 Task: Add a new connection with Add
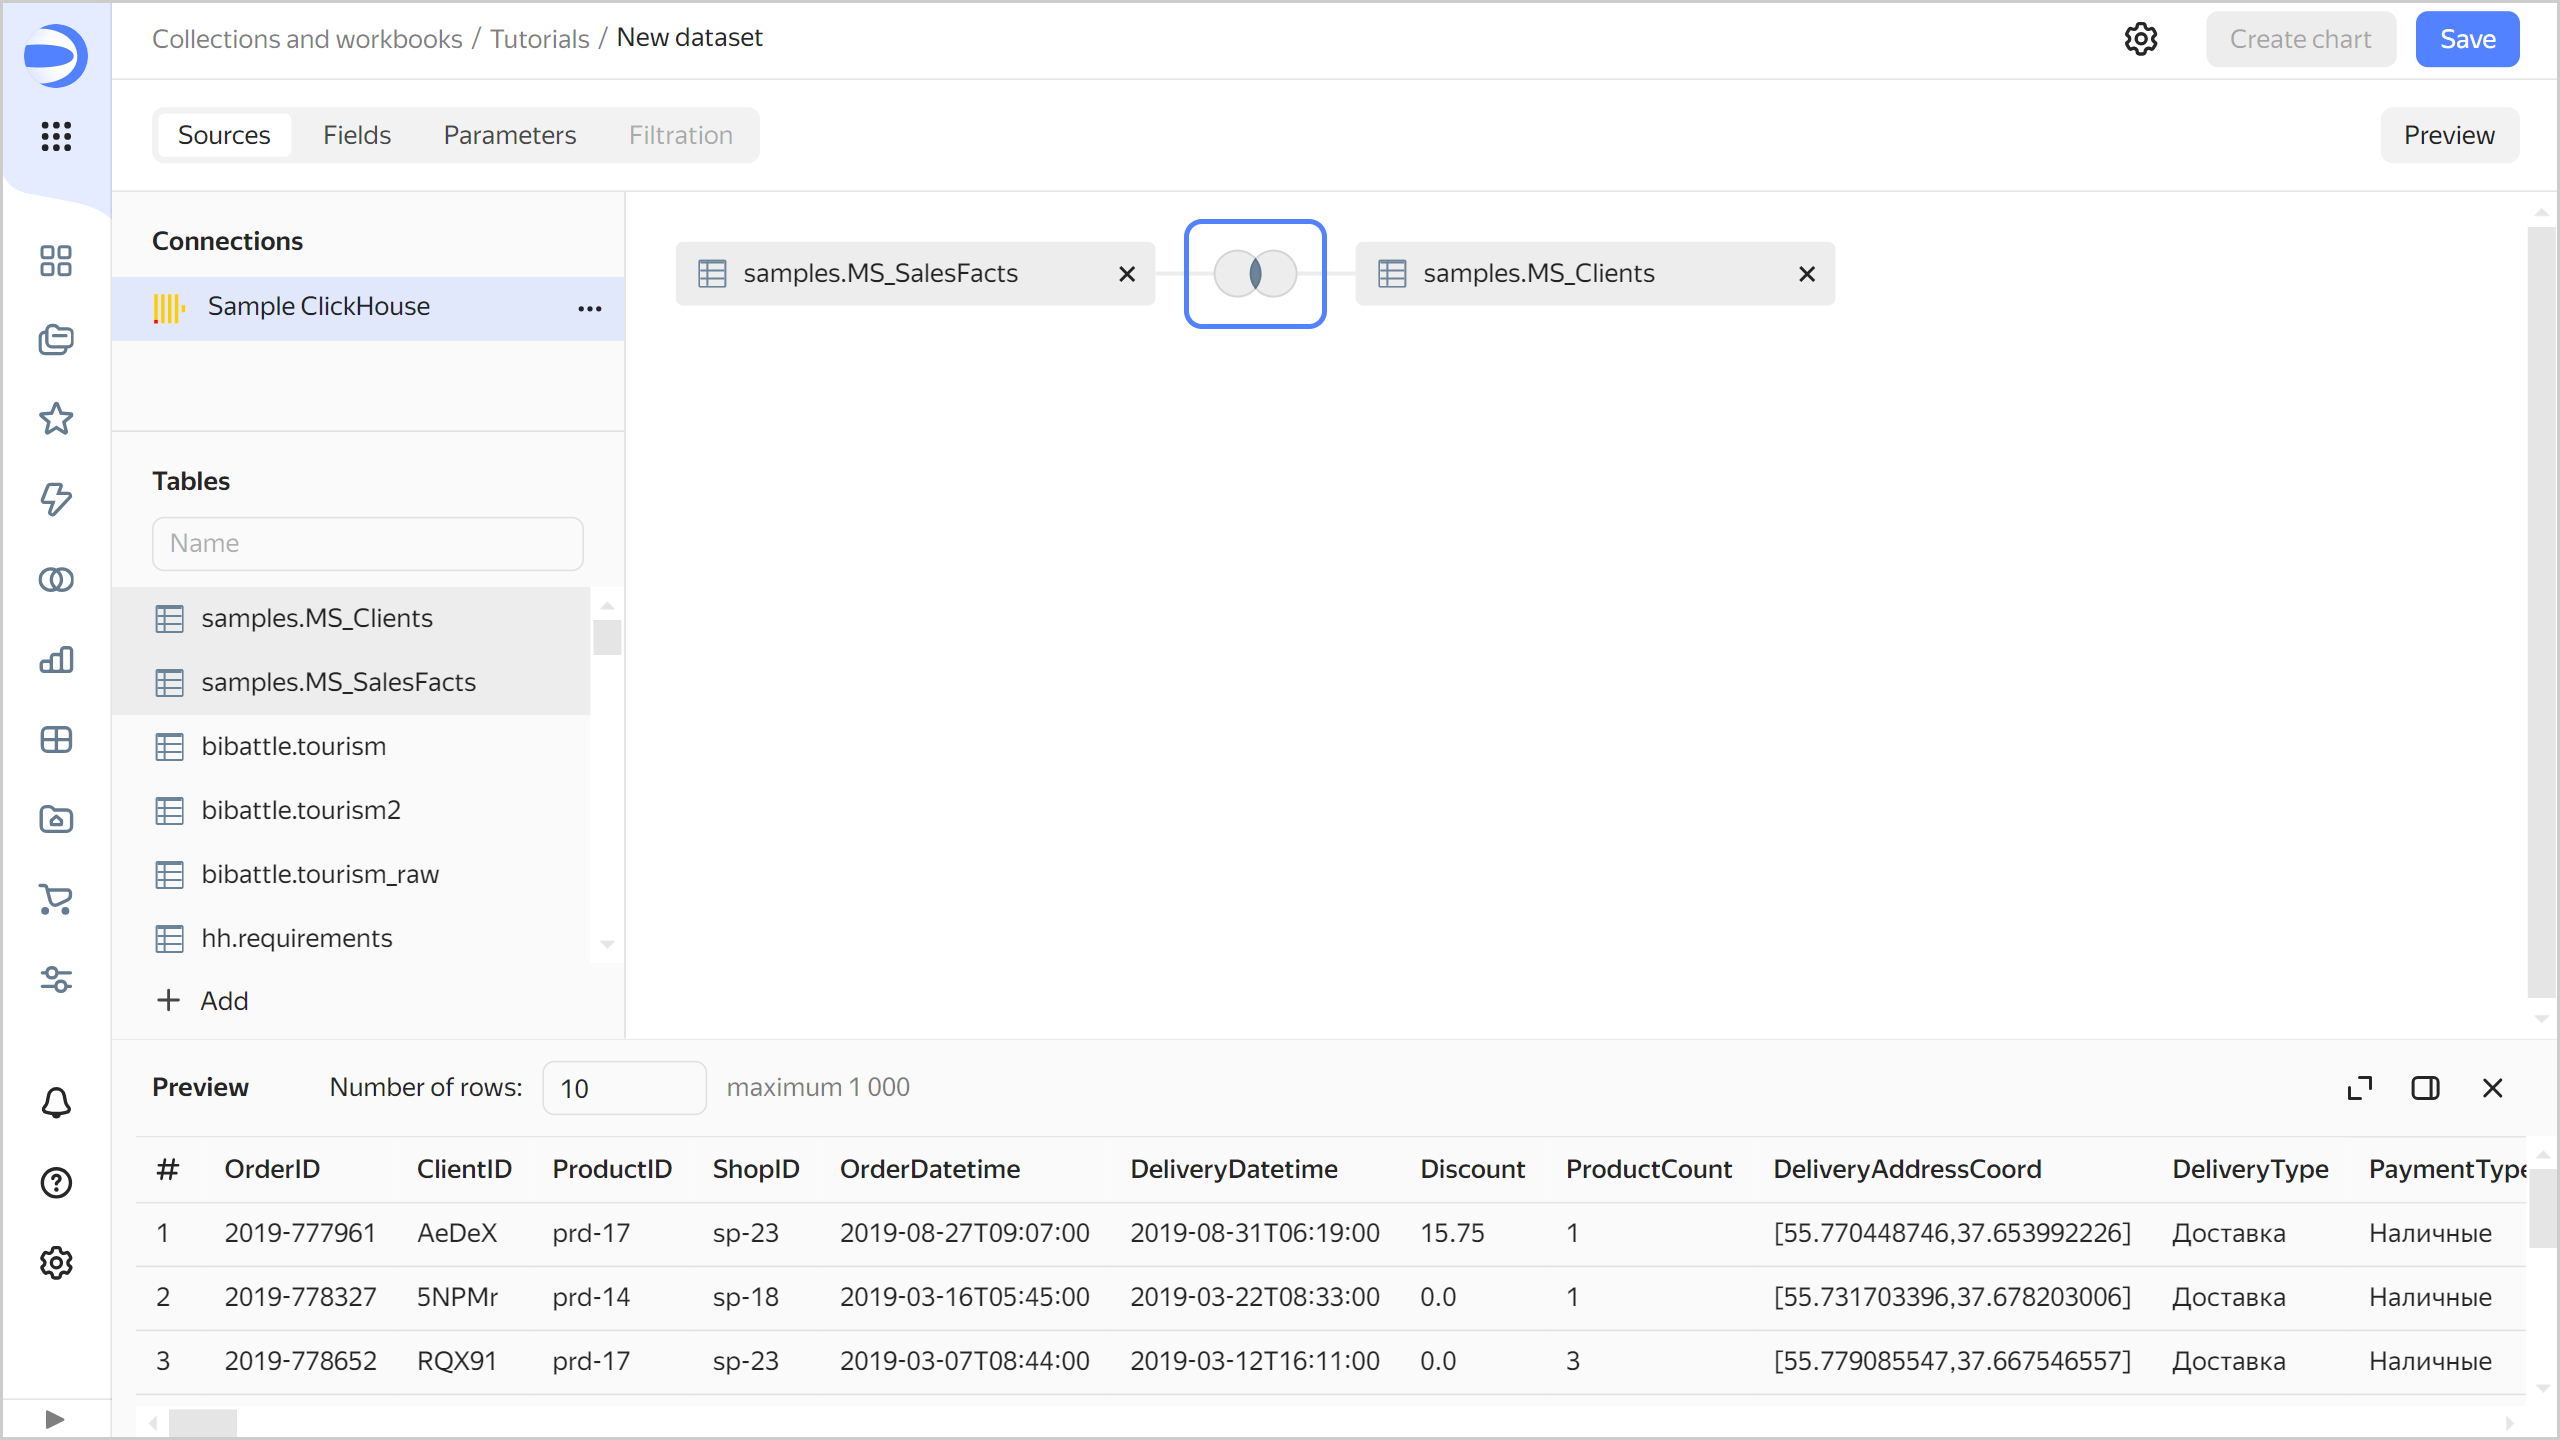point(203,1001)
